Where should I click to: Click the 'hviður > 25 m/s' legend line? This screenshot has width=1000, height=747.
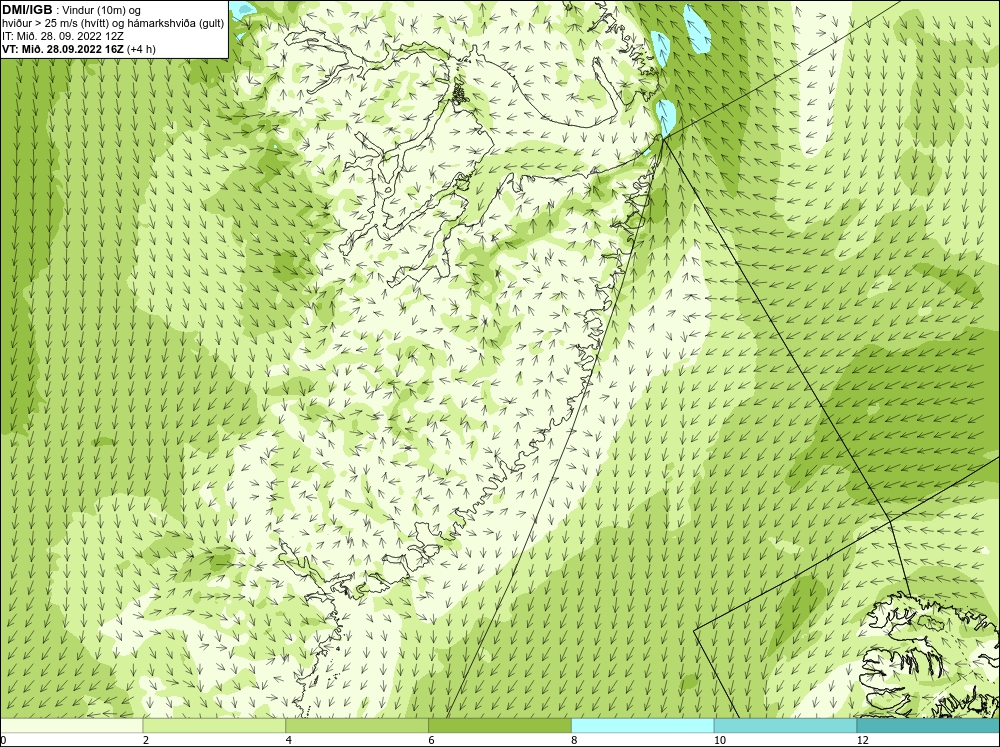113,23
